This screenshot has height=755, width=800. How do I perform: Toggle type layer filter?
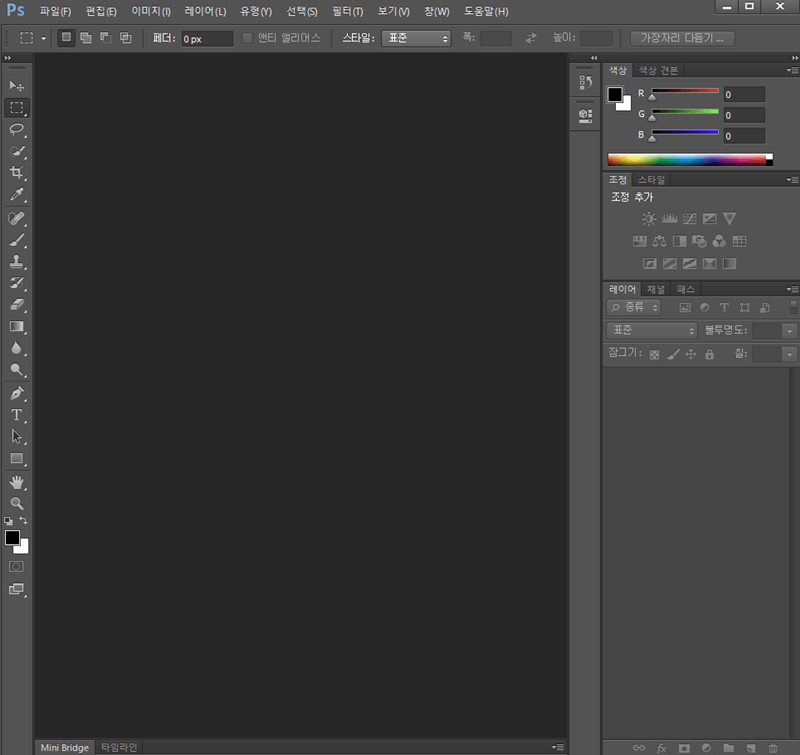click(724, 307)
